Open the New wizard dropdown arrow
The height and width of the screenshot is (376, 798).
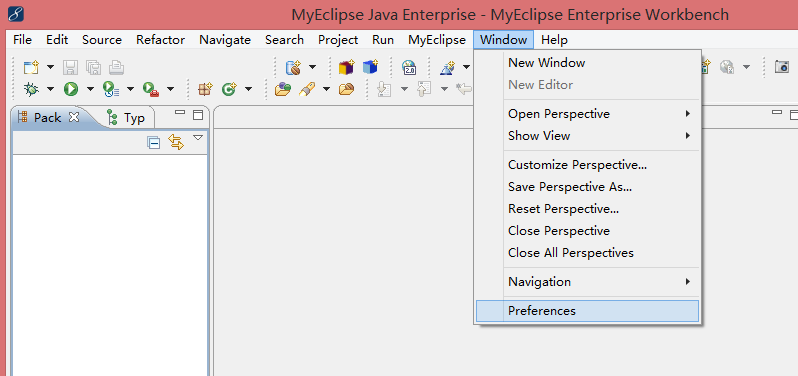tap(50, 67)
